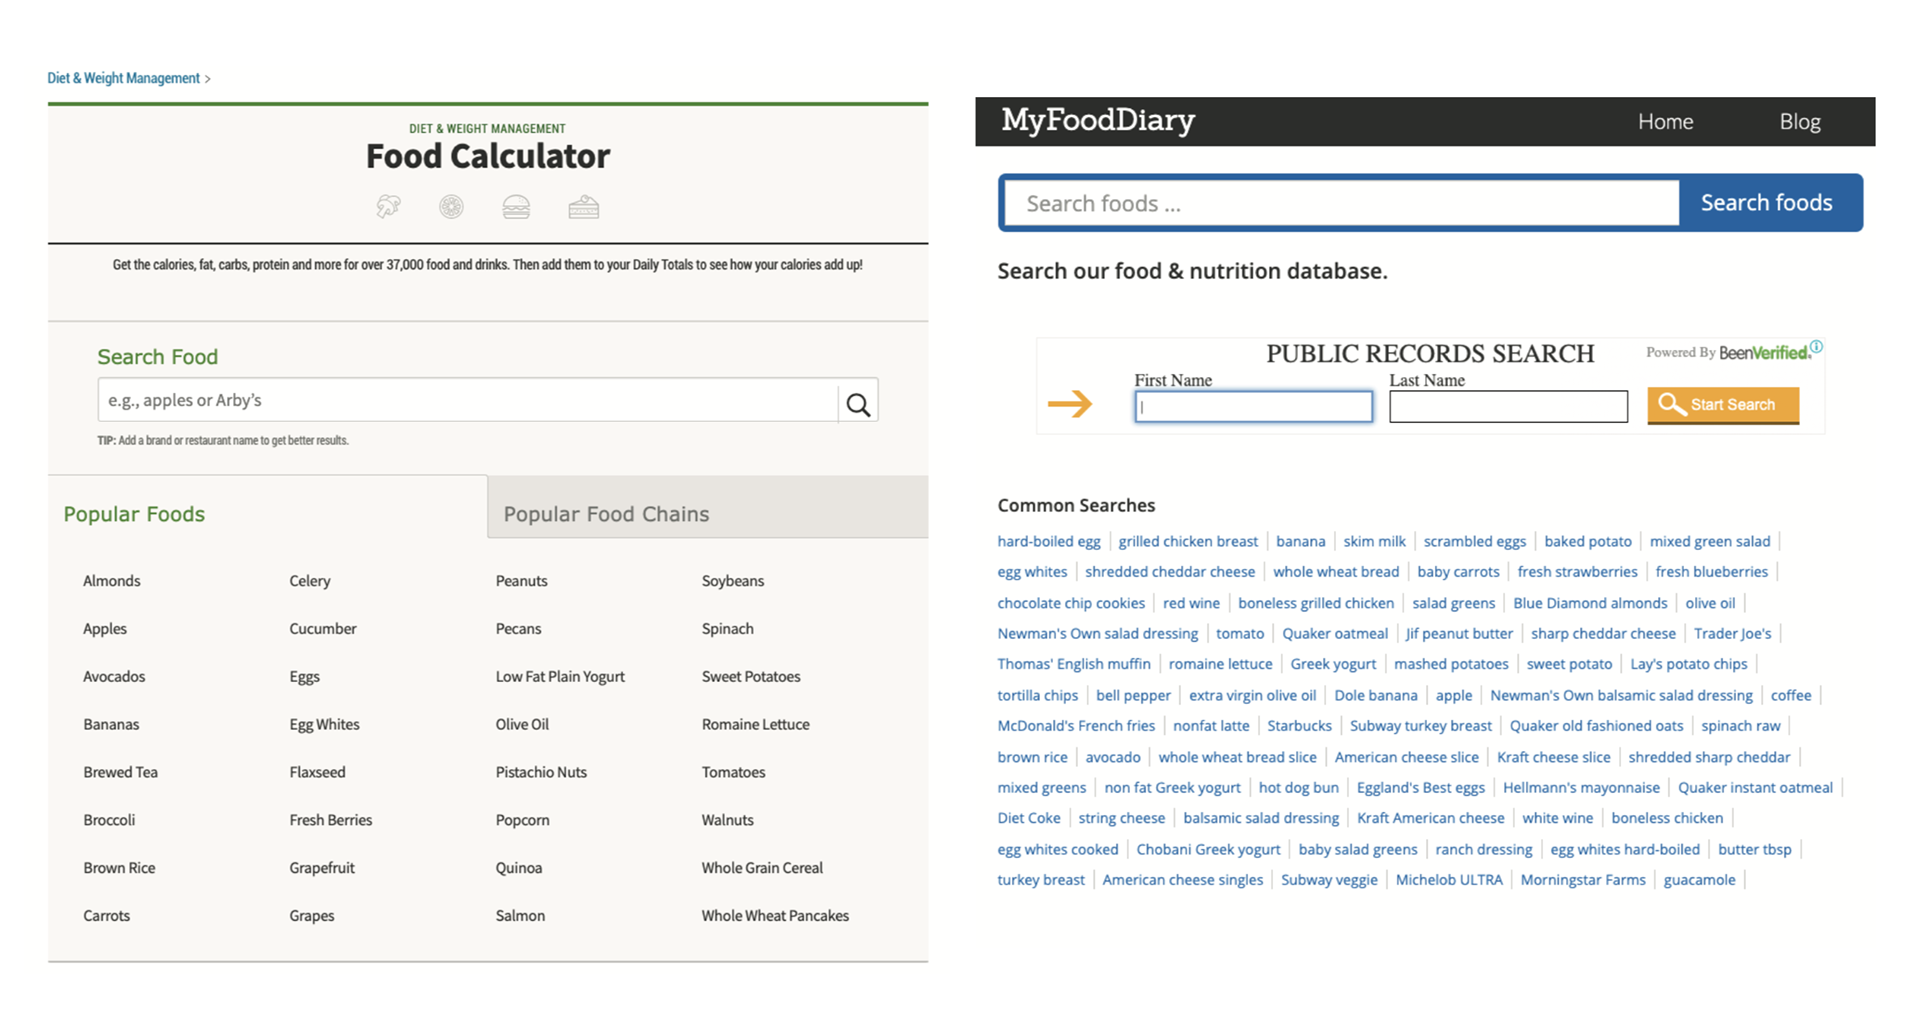The image size is (1920, 1036).
Task: Select Romaine Lettuce from Popular Foods
Action: click(756, 724)
